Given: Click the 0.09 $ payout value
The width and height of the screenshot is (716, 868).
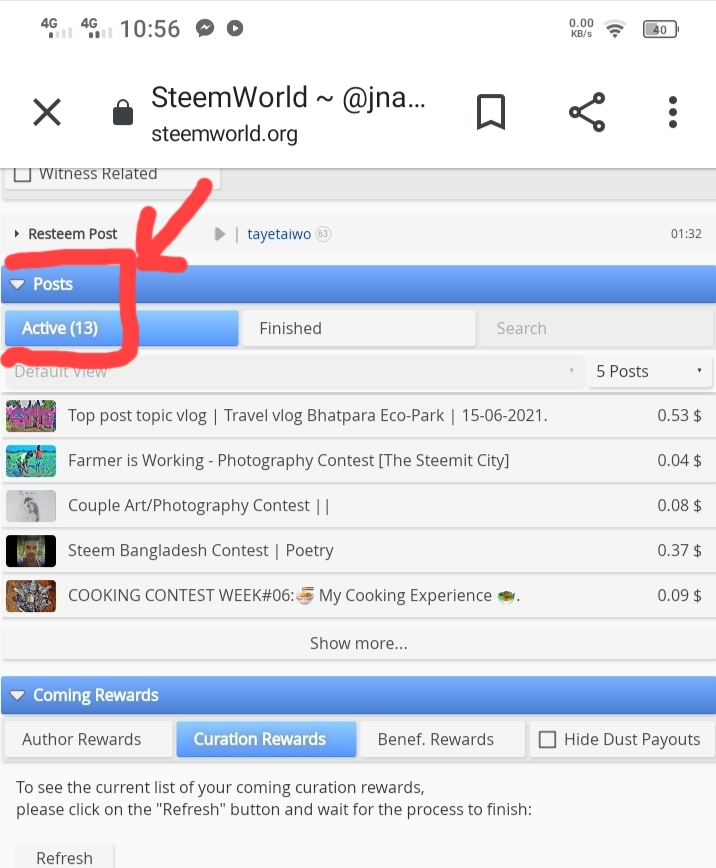Looking at the screenshot, I should coord(679,596).
